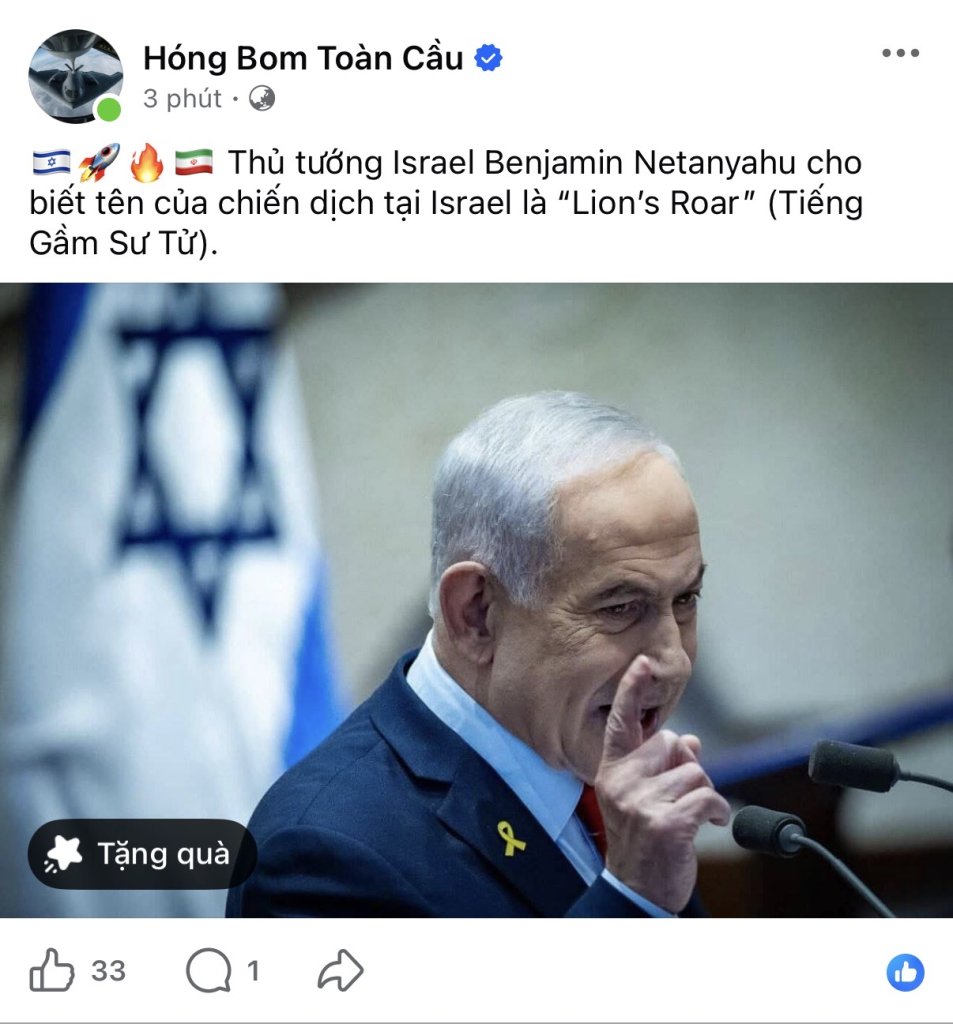
Task: Open the Hóng Bom Toàn Cầu page name
Action: pos(303,58)
